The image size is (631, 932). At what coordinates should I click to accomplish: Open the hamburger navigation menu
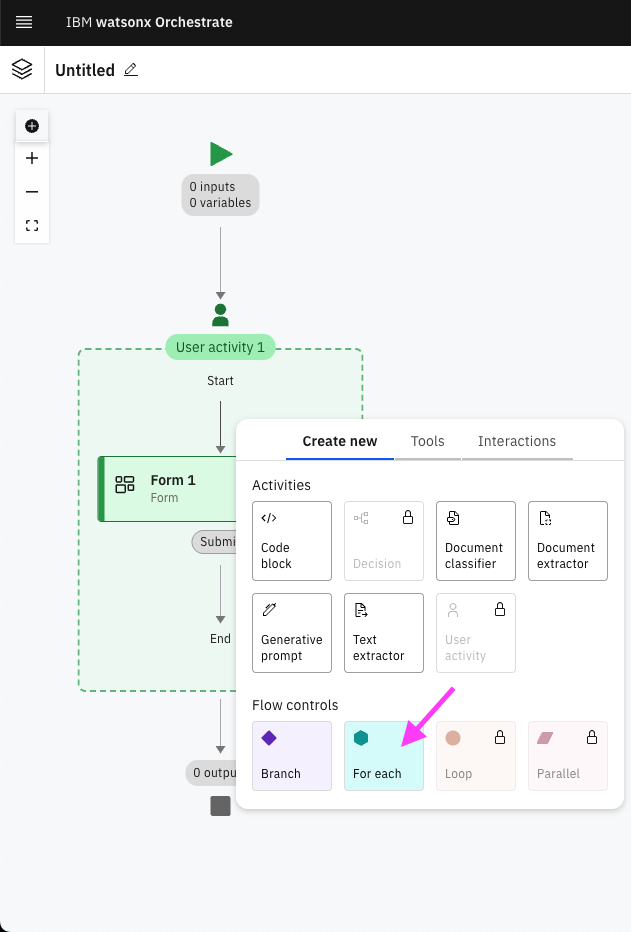(24, 22)
